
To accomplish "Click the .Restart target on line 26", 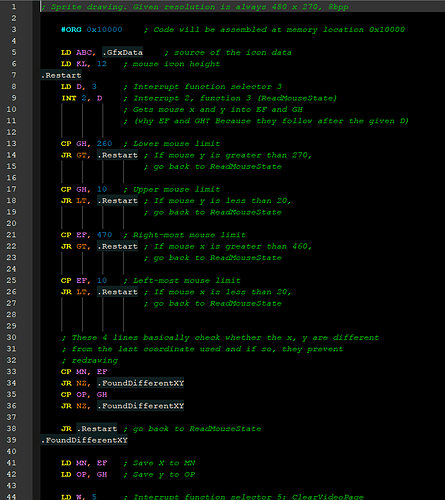I will (117, 292).
